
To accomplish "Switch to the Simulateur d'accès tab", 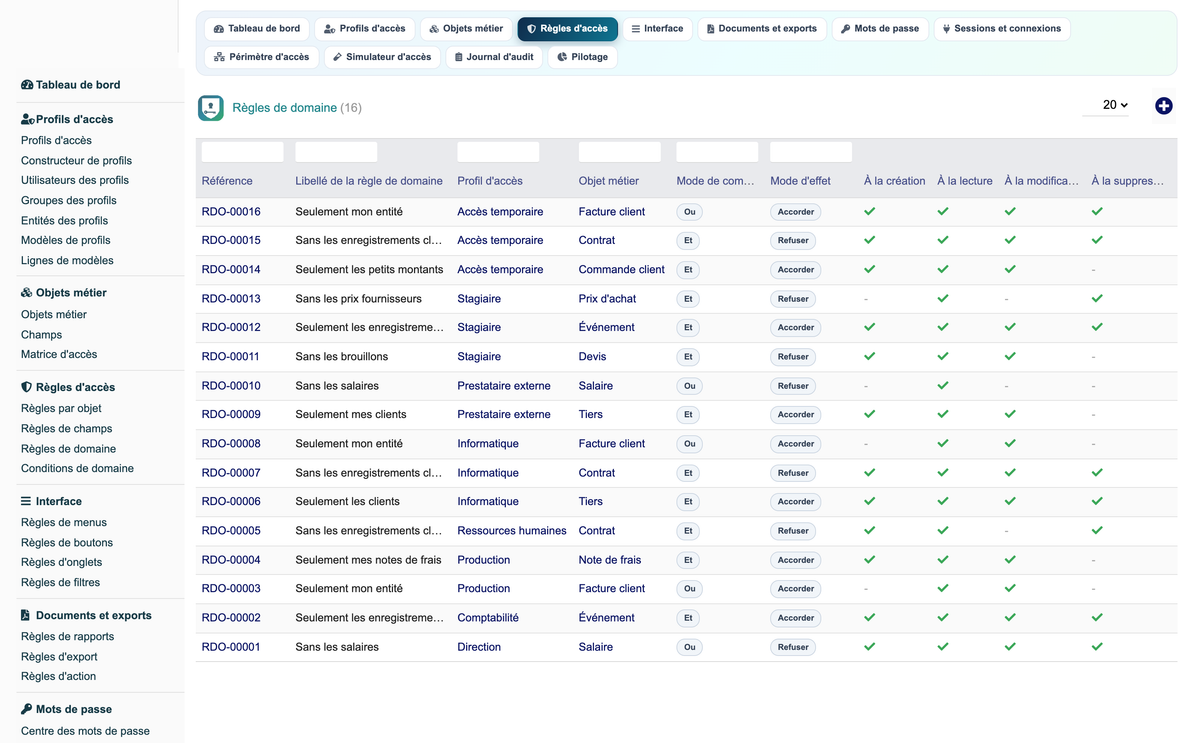I will pyautogui.click(x=382, y=57).
